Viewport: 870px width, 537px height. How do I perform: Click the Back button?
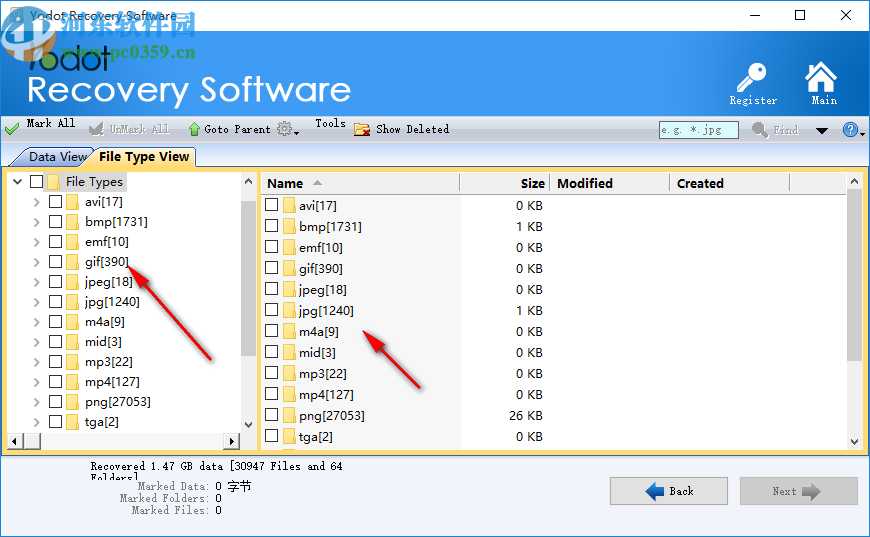tap(669, 491)
